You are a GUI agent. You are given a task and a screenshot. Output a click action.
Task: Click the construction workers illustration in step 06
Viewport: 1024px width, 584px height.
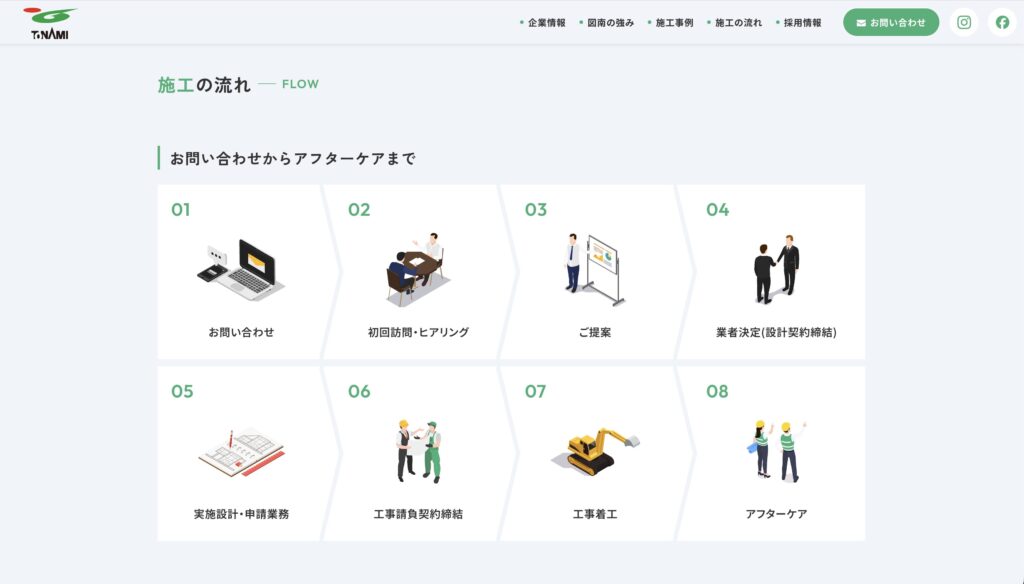tap(417, 452)
